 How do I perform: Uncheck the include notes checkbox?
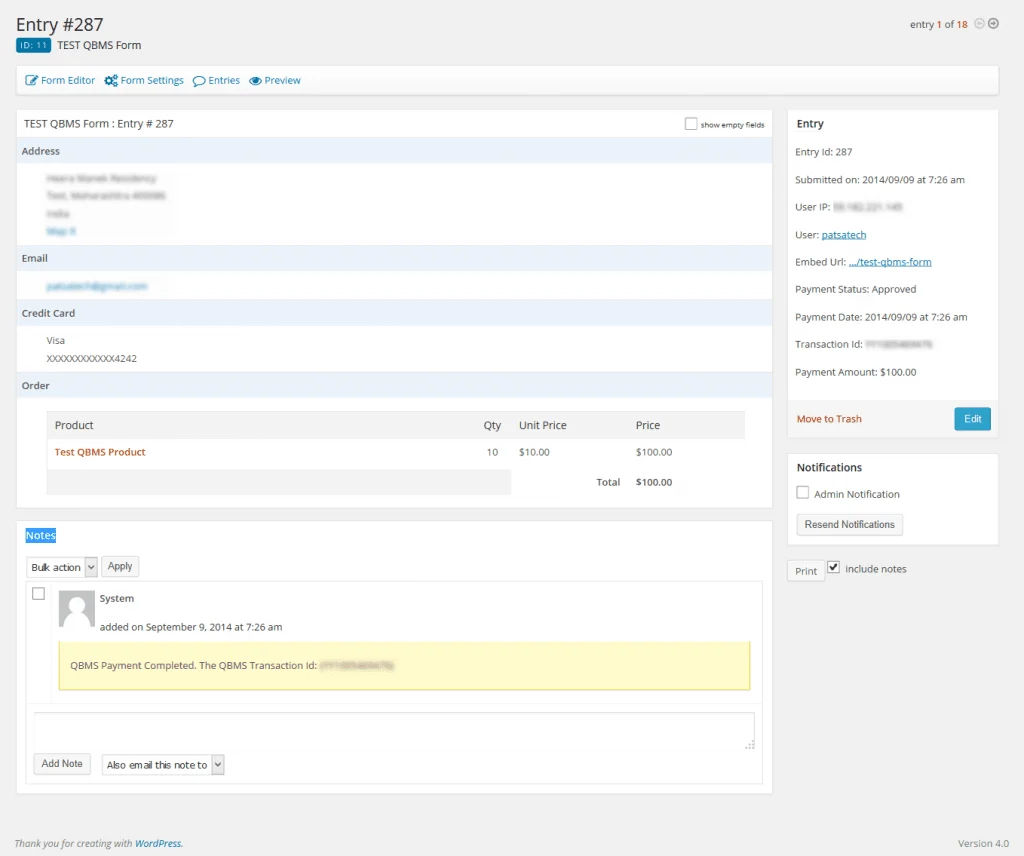tap(833, 567)
